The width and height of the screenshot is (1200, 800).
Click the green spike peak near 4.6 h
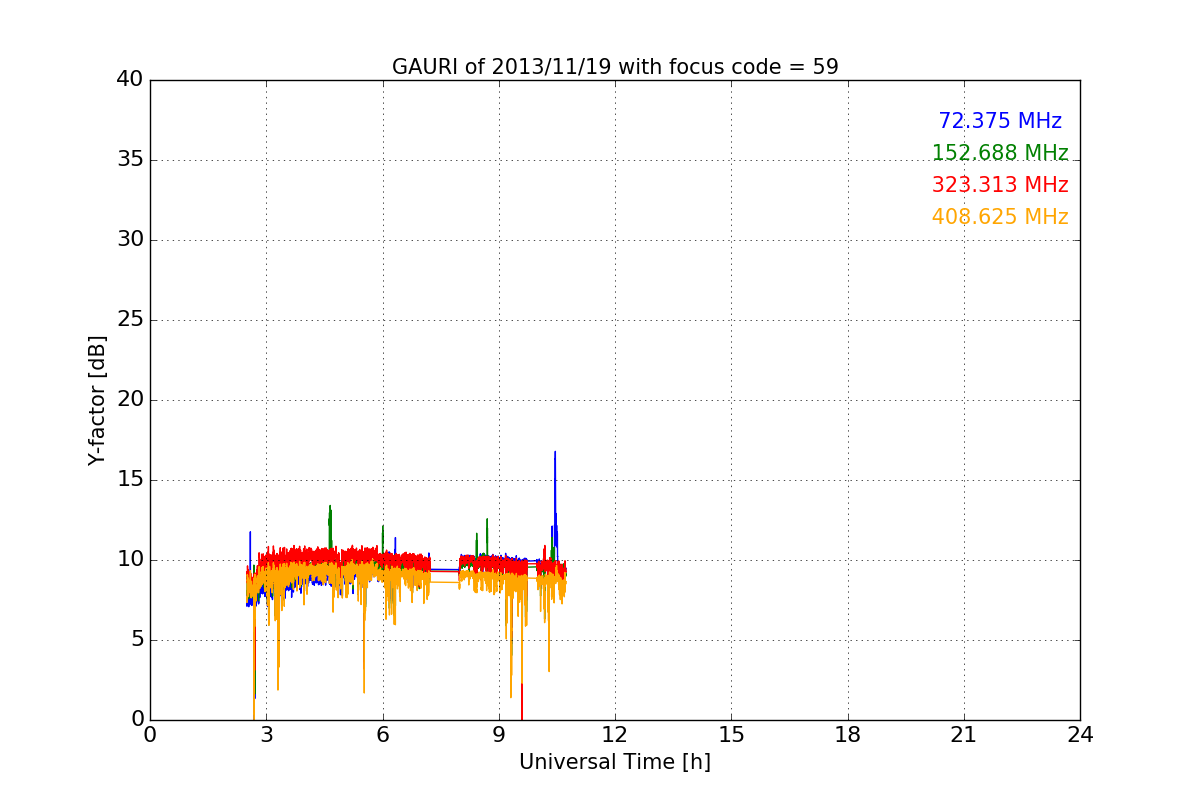point(329,507)
